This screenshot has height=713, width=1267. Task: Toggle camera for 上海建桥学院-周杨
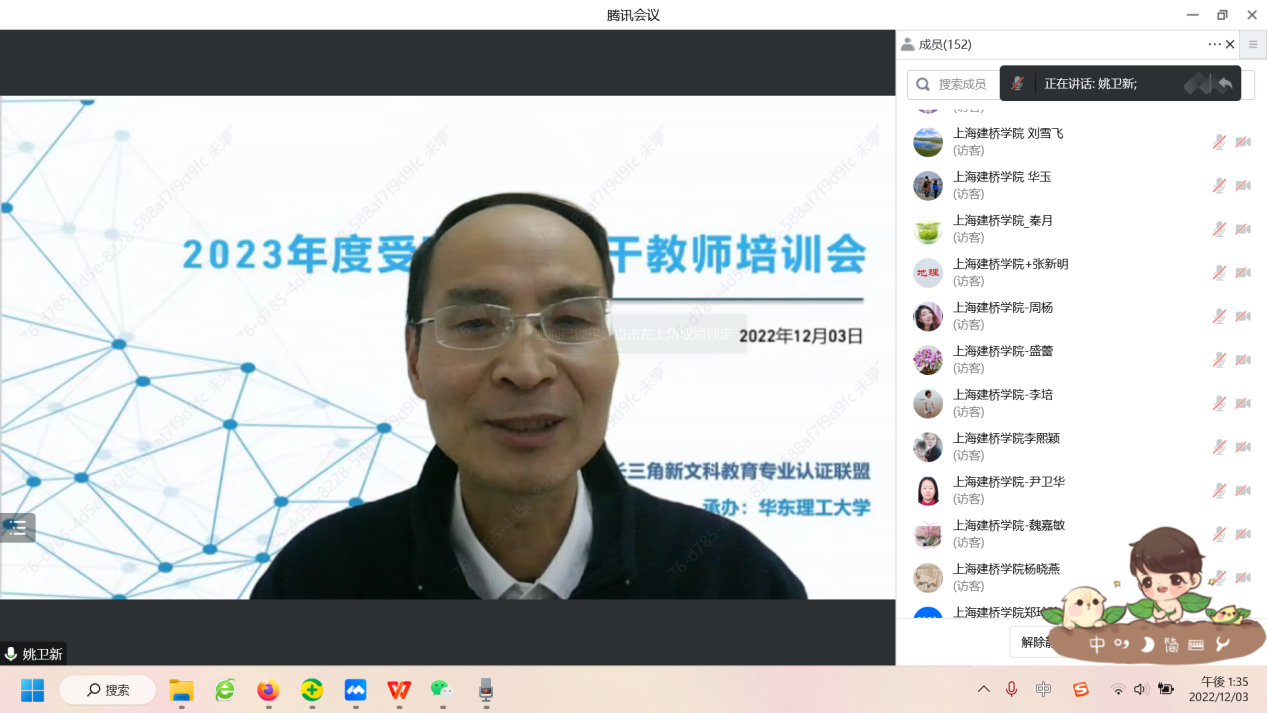pos(1243,316)
